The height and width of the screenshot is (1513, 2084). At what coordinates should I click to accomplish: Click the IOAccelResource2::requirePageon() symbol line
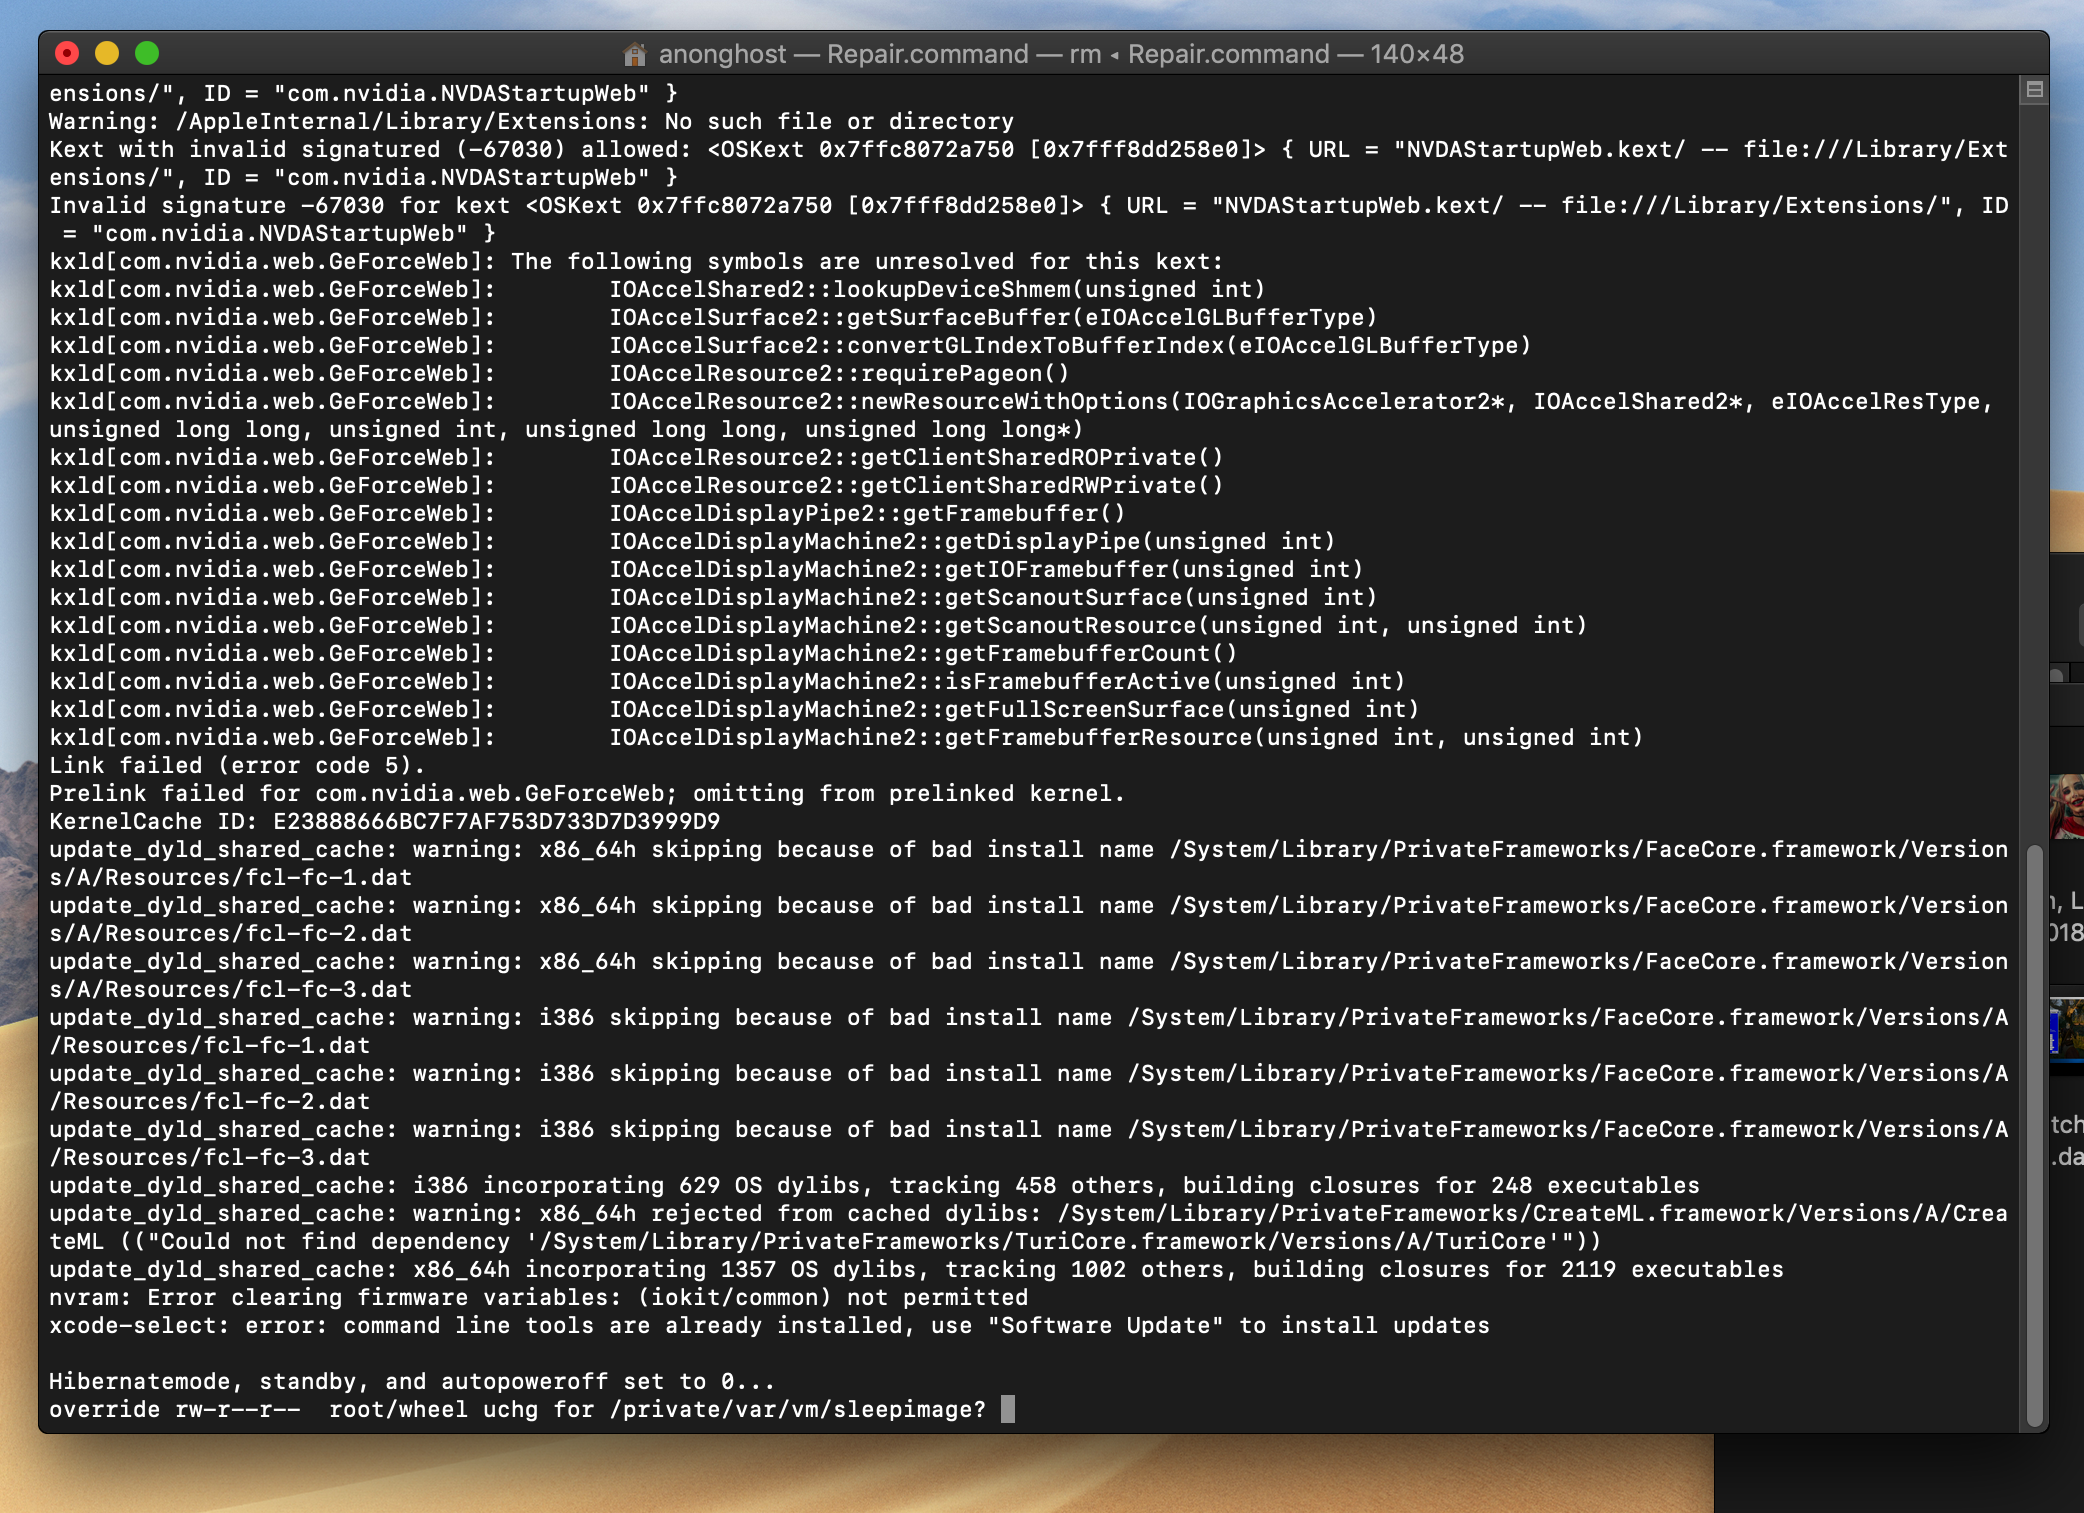tap(838, 373)
